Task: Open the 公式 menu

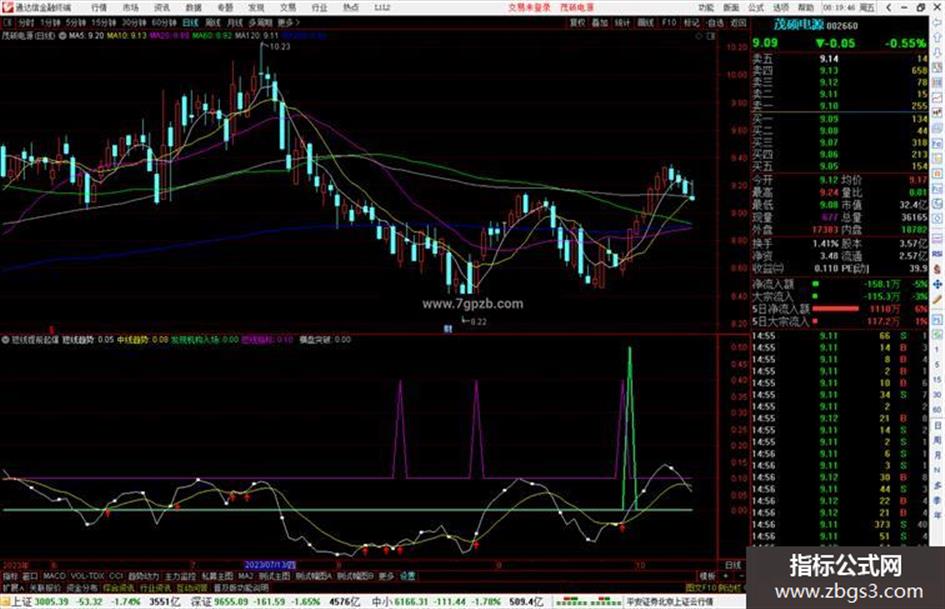Action: (x=756, y=7)
